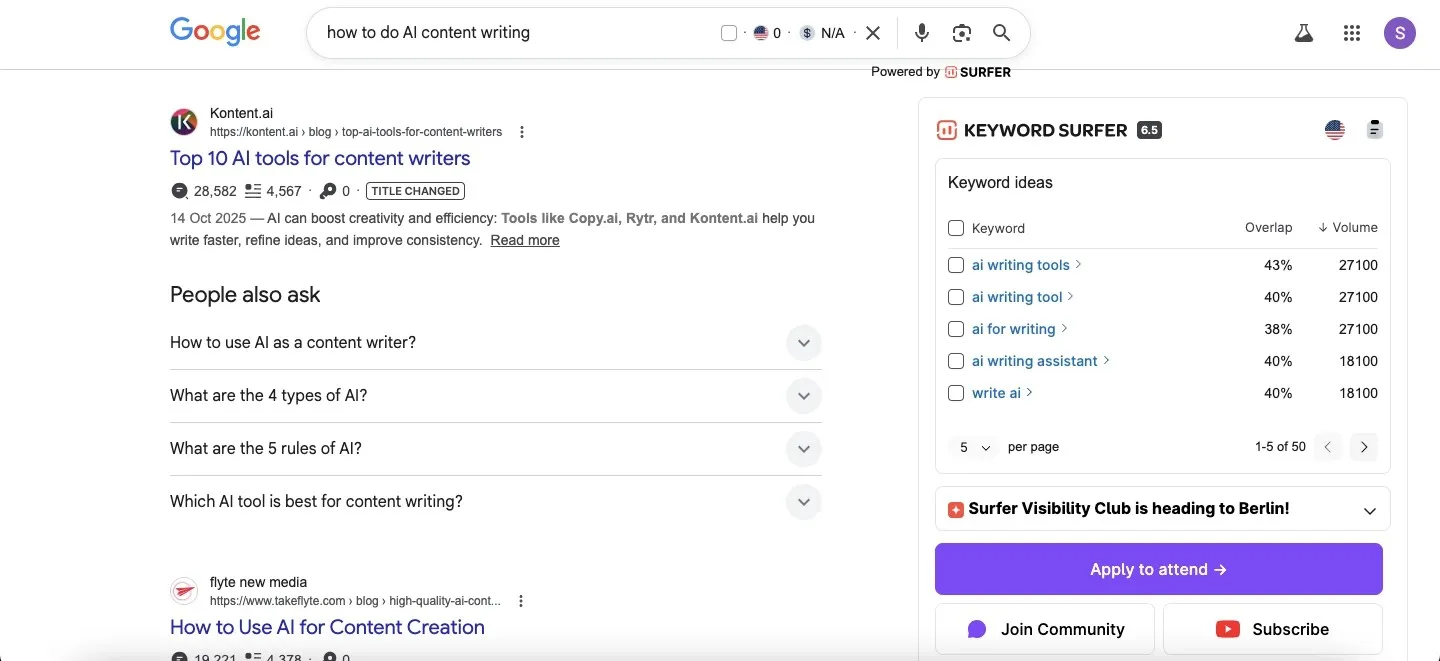This screenshot has height=661, width=1440.
Task: Click the kontent.ai breadcrumb URL
Action: (356, 132)
